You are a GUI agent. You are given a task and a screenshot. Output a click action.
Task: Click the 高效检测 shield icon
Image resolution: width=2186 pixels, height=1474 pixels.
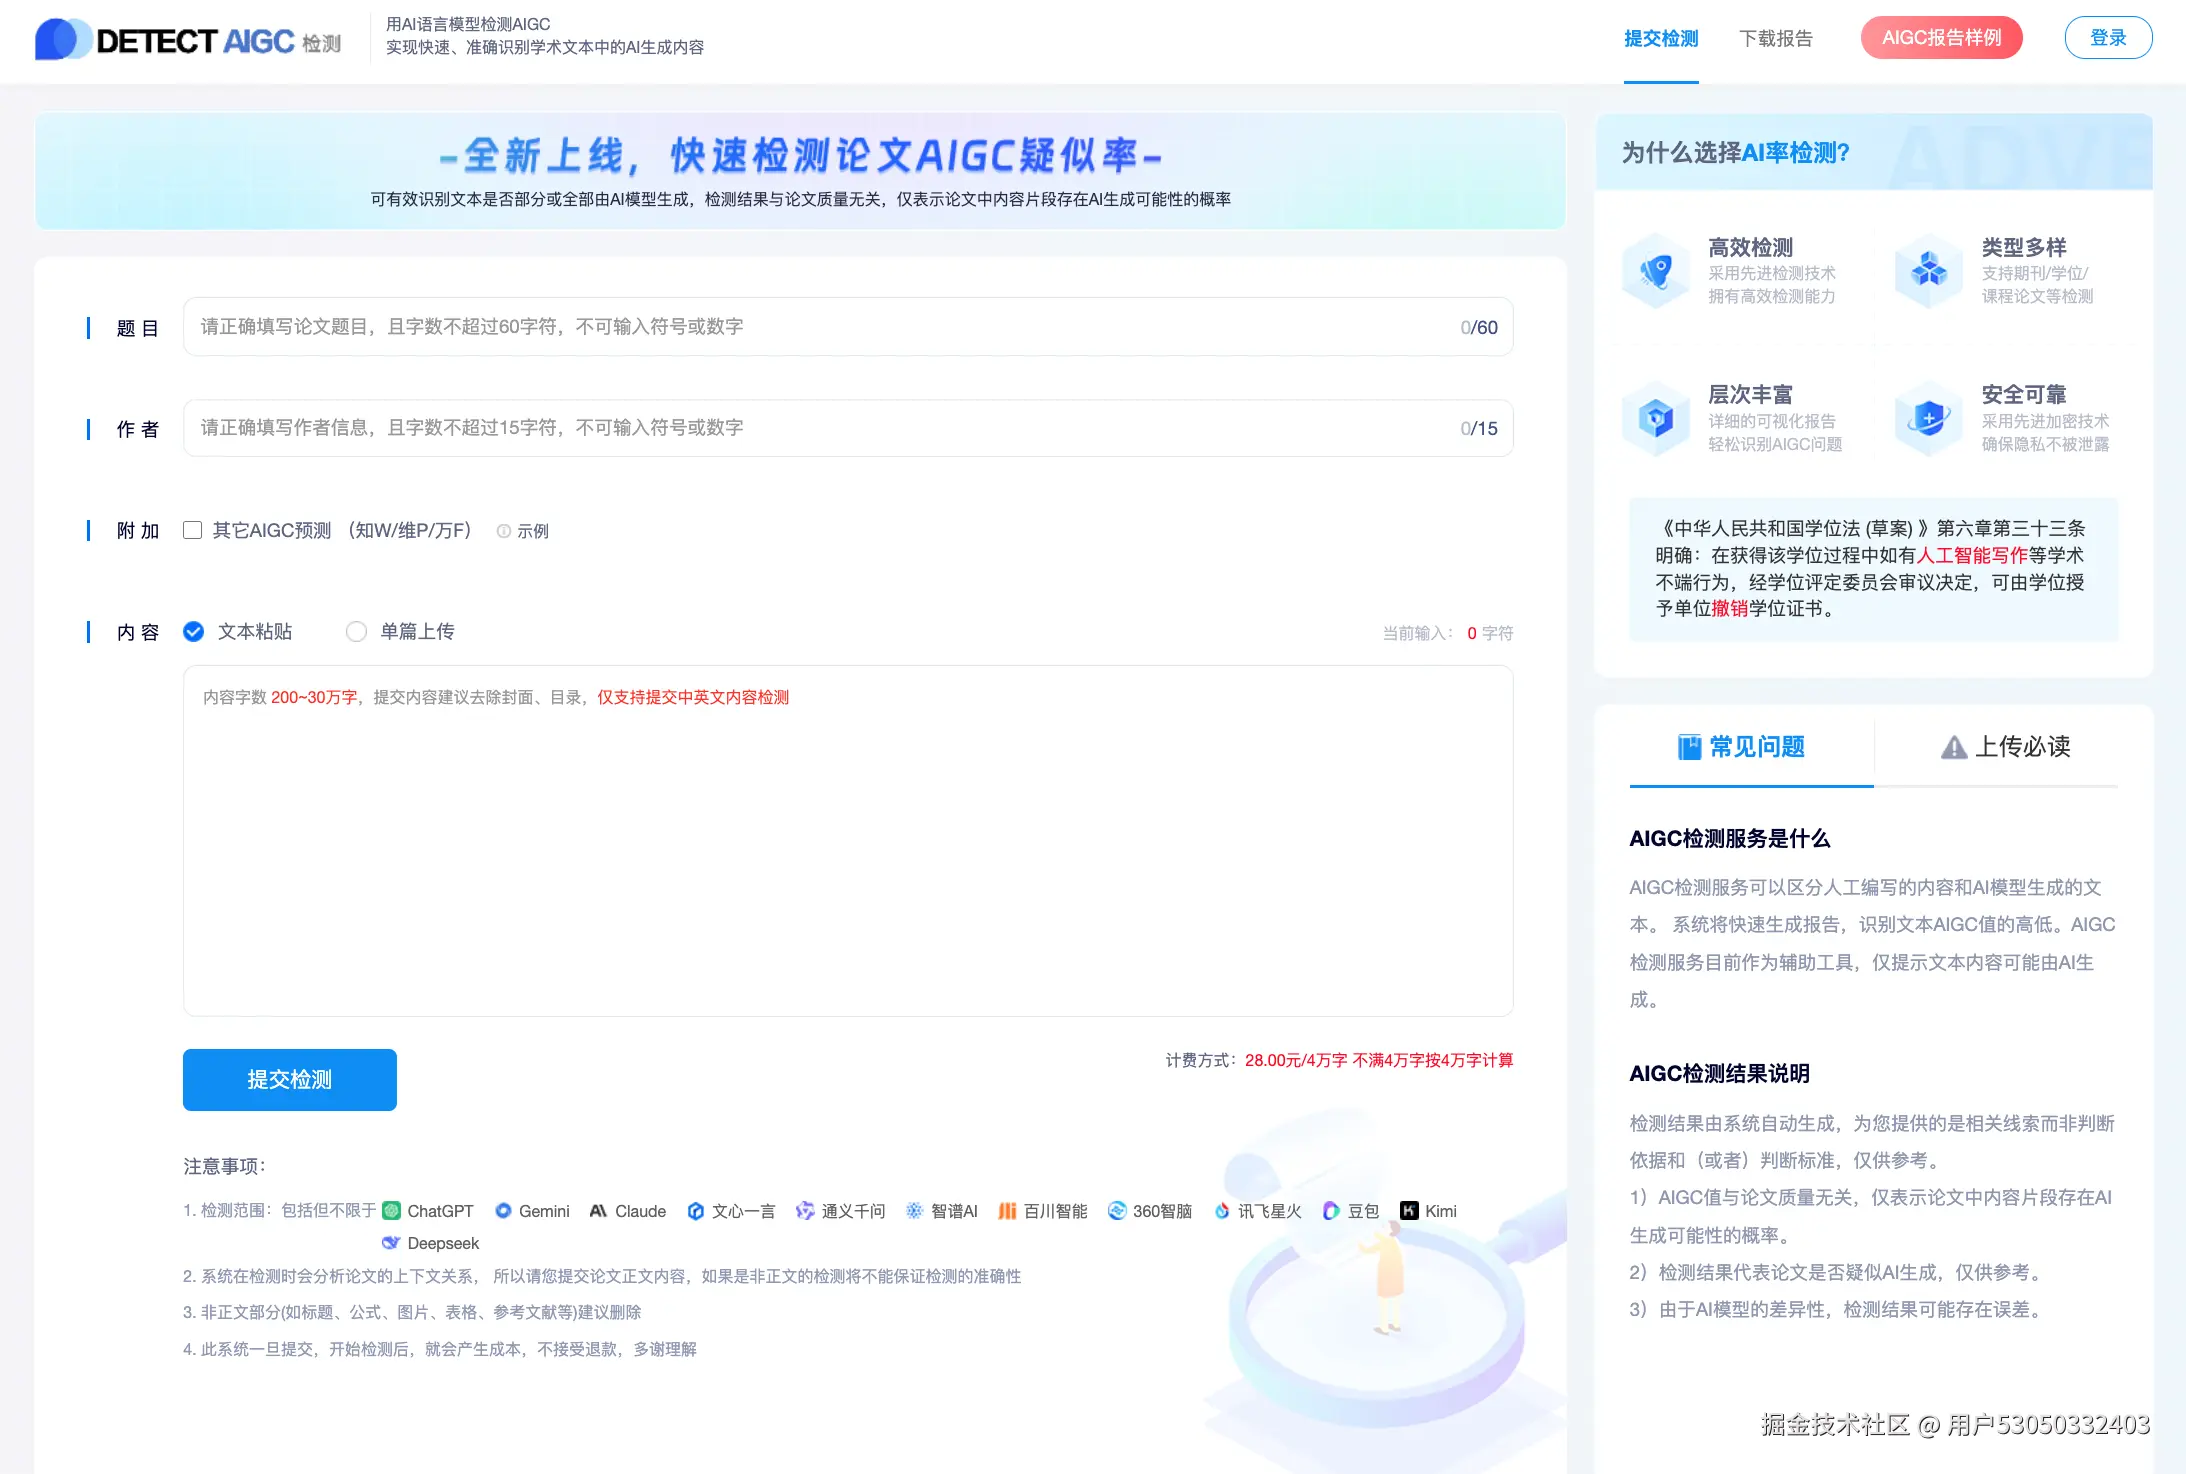pyautogui.click(x=1656, y=270)
